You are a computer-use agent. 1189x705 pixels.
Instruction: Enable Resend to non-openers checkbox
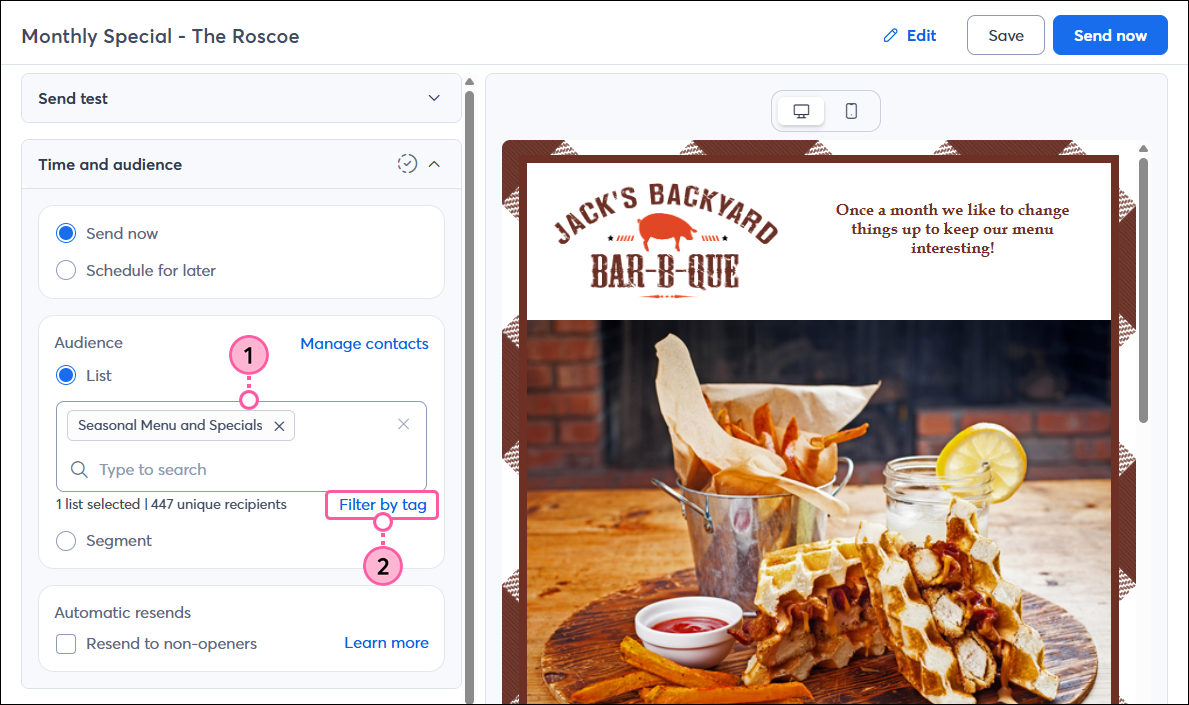[66, 644]
